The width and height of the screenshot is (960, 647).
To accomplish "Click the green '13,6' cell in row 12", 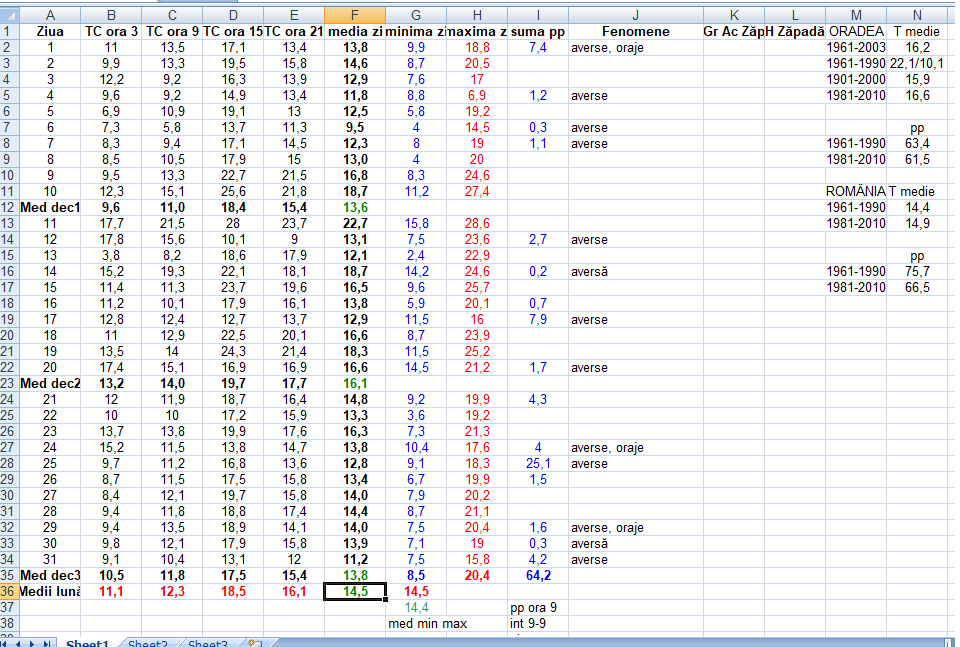I will pyautogui.click(x=354, y=208).
